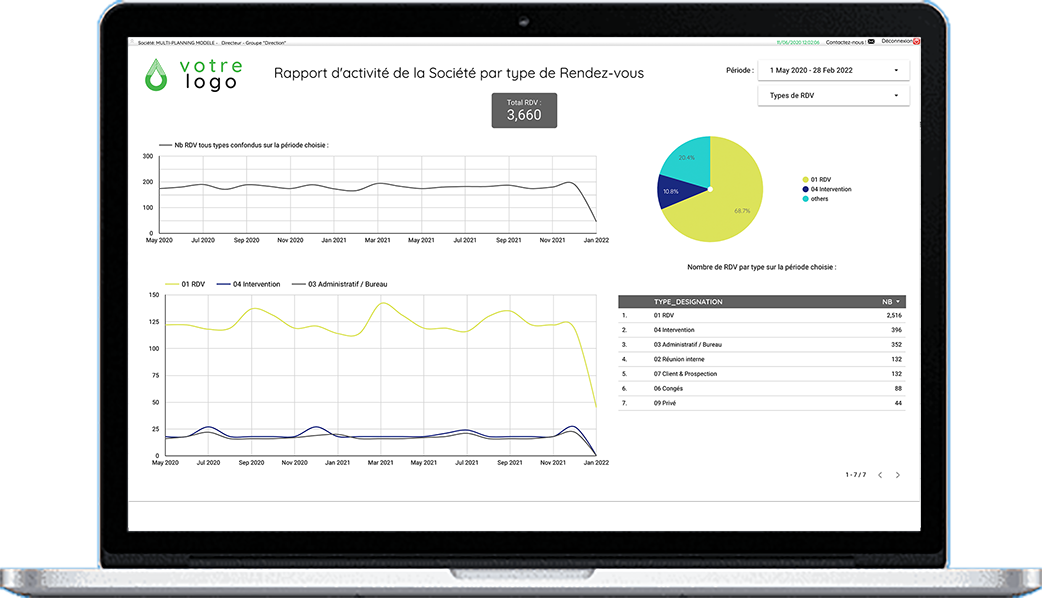
Task: Go to next table page arrow
Action: tap(898, 475)
